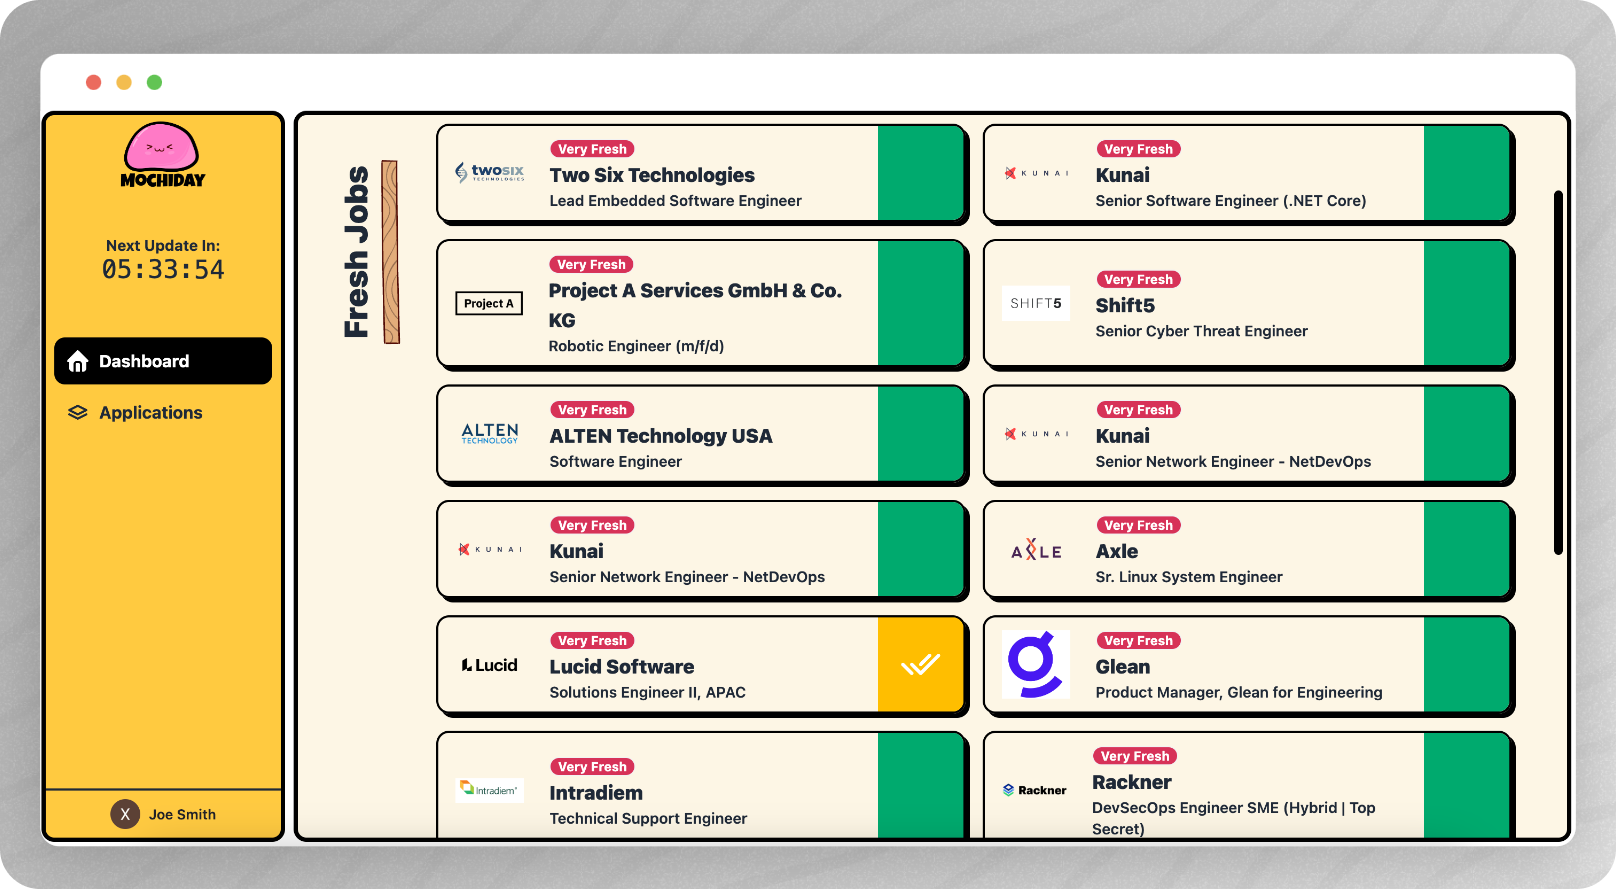Screen dimensions: 1616x889
Task: Open Technical Support Engineer job
Action: pyautogui.click(x=648, y=818)
